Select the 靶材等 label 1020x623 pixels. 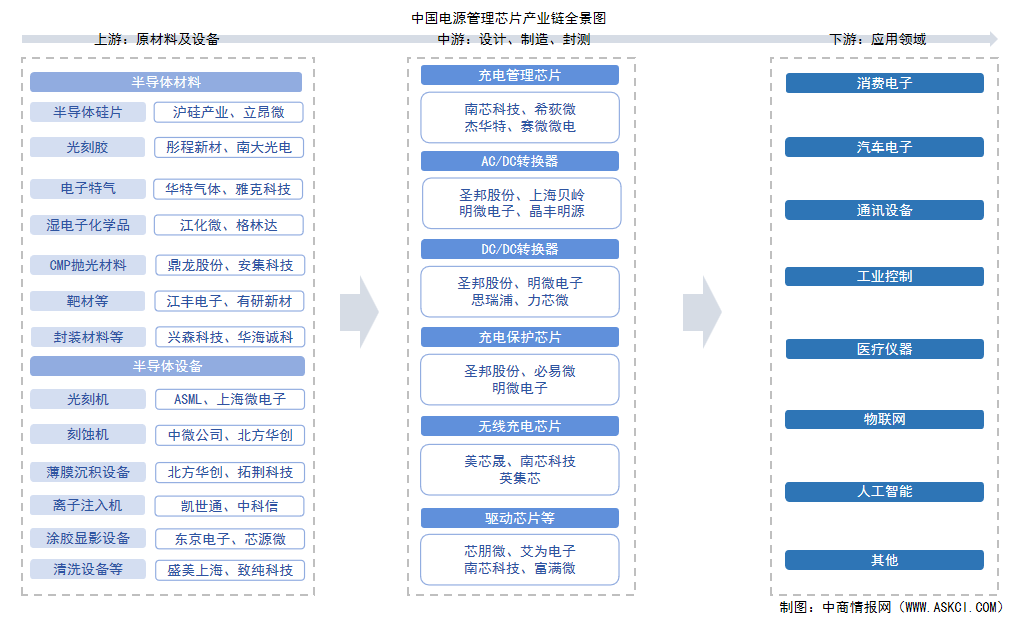click(87, 301)
